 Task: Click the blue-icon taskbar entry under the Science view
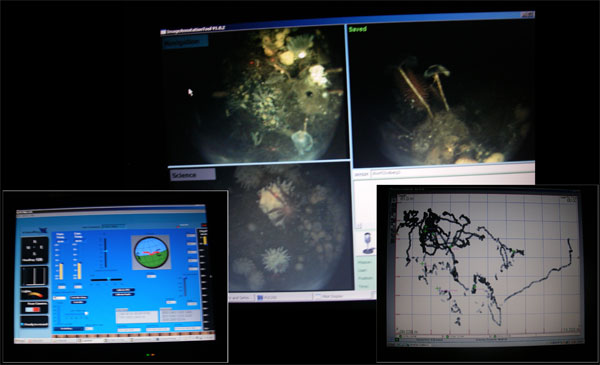coord(283,297)
